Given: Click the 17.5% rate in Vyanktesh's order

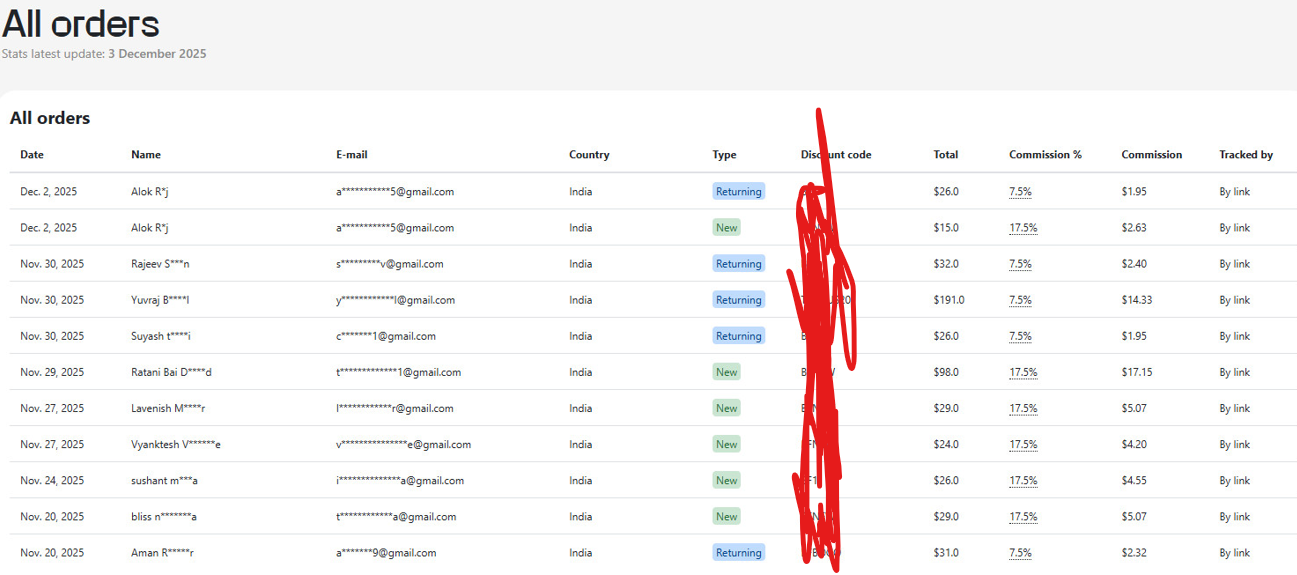Looking at the screenshot, I should pyautogui.click(x=1023, y=444).
